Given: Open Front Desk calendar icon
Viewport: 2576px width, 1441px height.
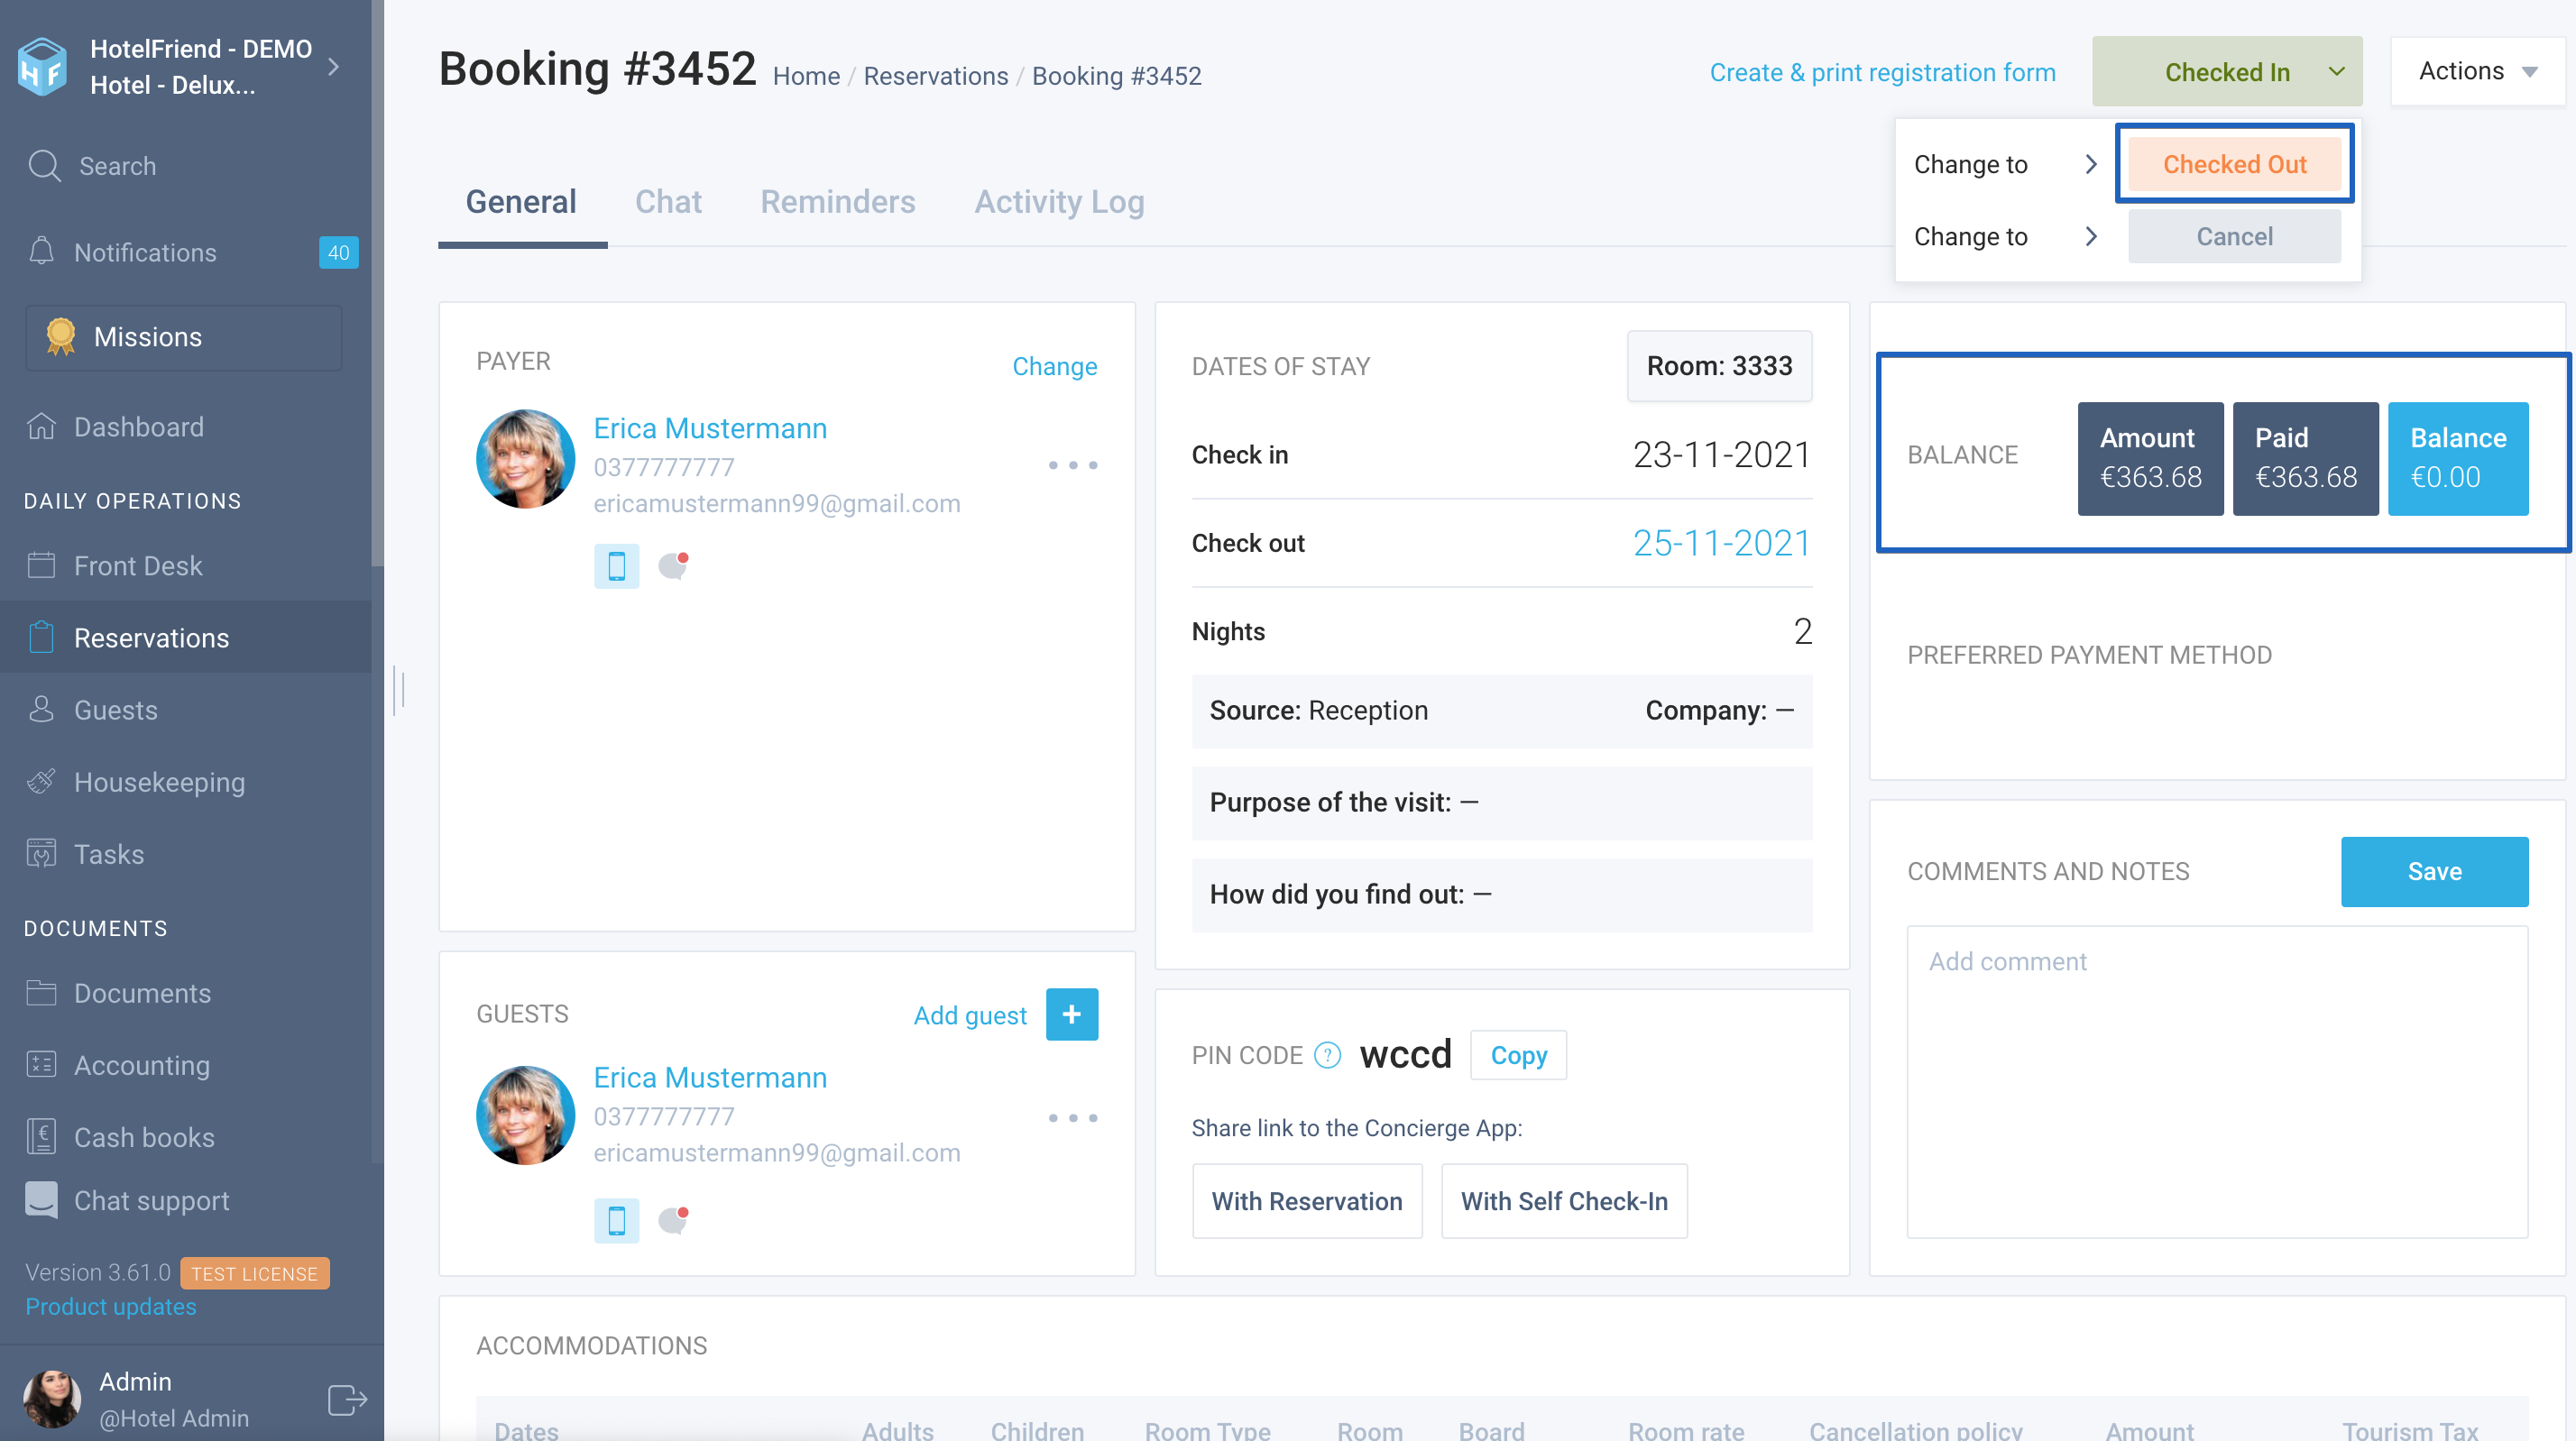Looking at the screenshot, I should pyautogui.click(x=41, y=565).
